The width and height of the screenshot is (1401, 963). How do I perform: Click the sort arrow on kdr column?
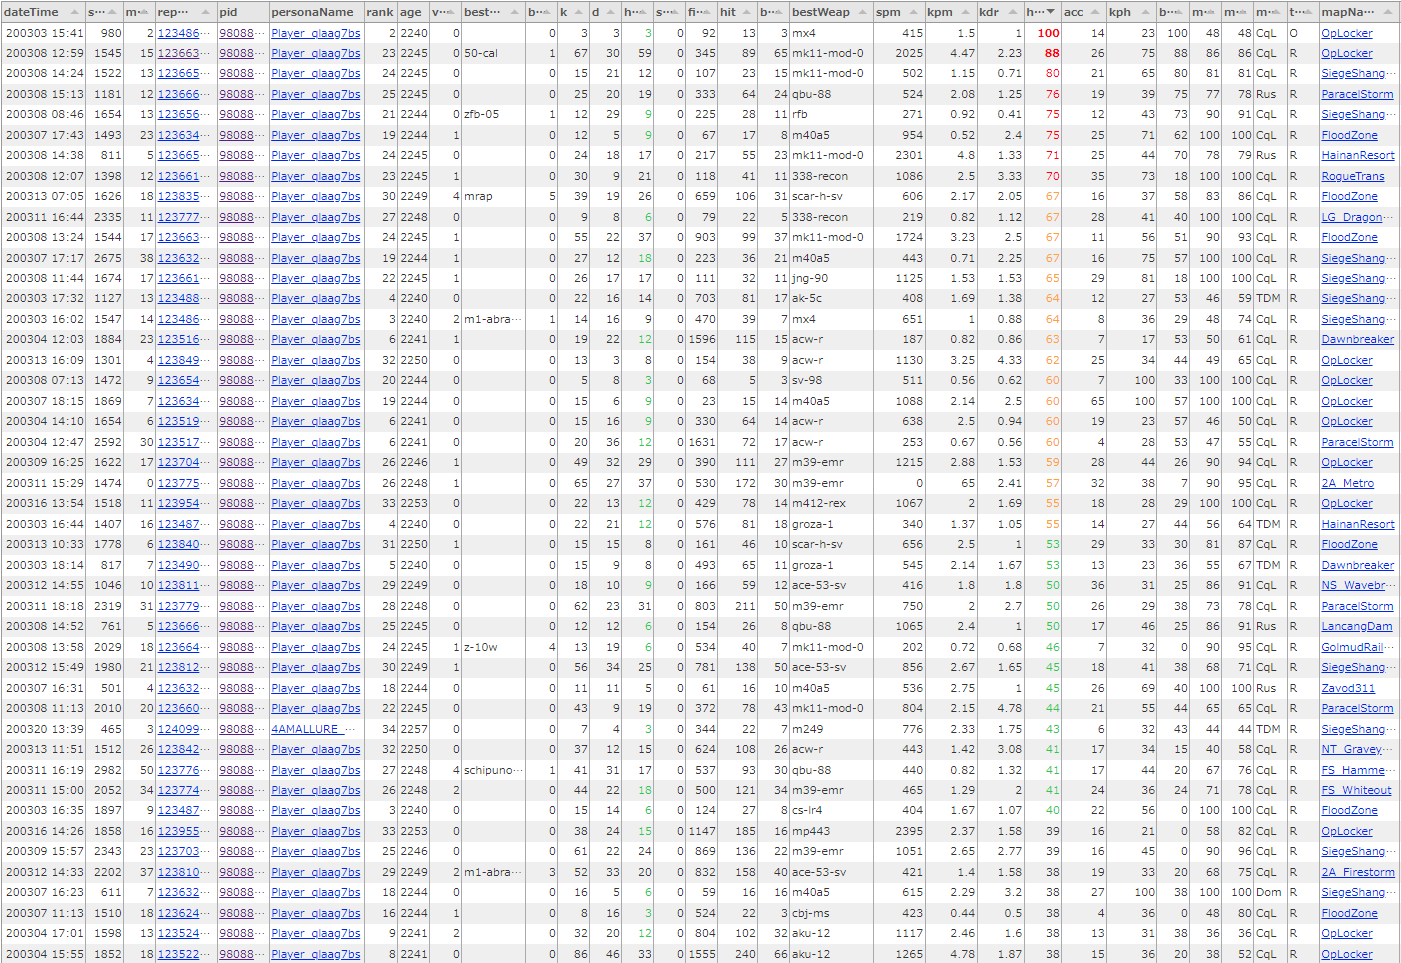(1013, 12)
